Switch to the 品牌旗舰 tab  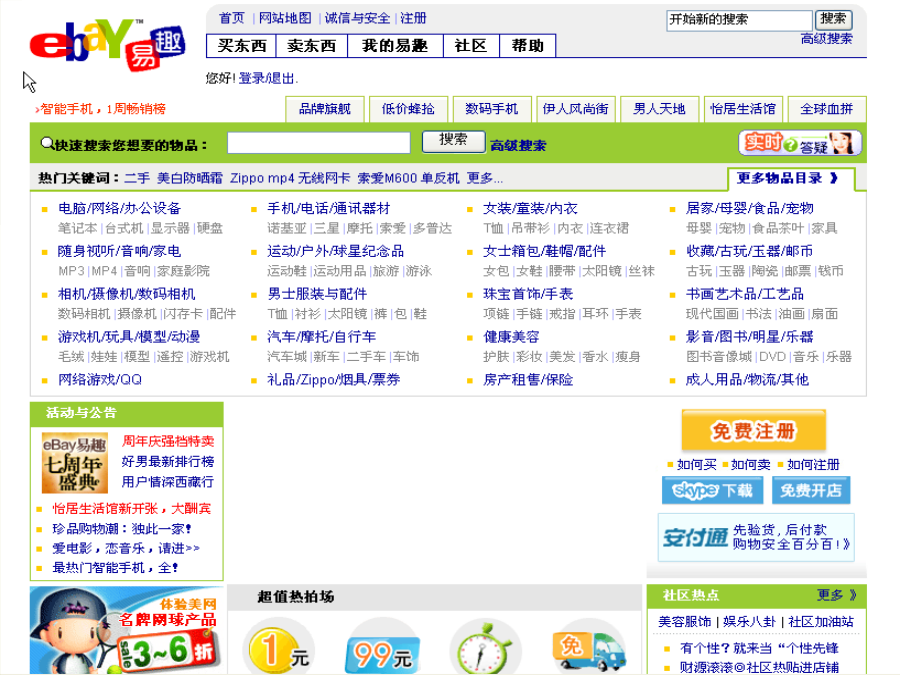[x=325, y=109]
